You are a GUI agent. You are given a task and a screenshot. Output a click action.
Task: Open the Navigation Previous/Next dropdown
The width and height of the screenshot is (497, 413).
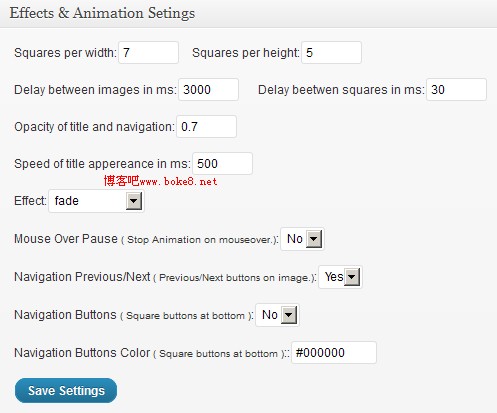[340, 277]
